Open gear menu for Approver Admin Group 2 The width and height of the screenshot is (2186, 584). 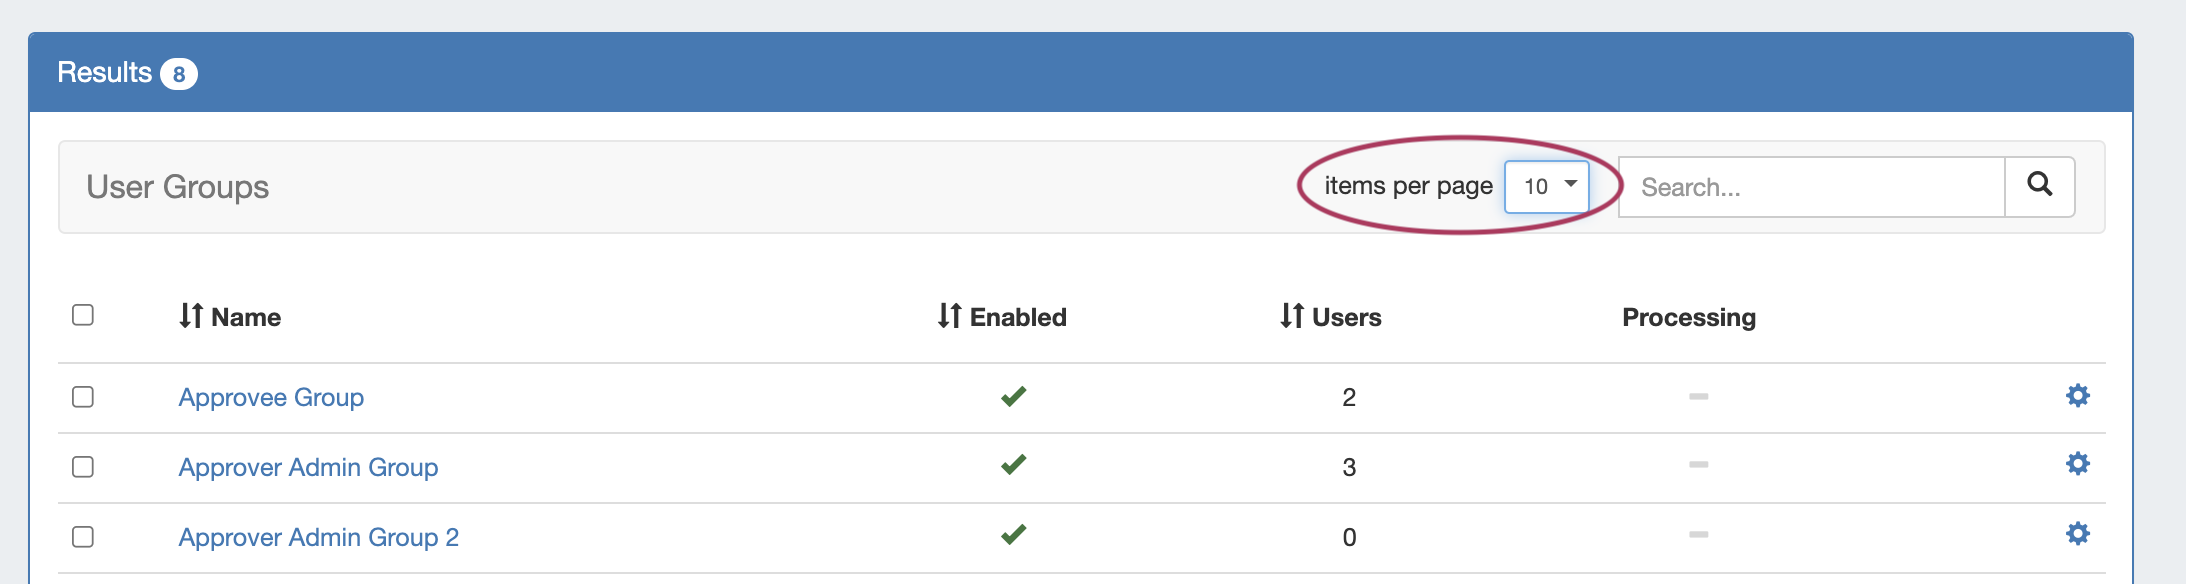(x=2077, y=534)
